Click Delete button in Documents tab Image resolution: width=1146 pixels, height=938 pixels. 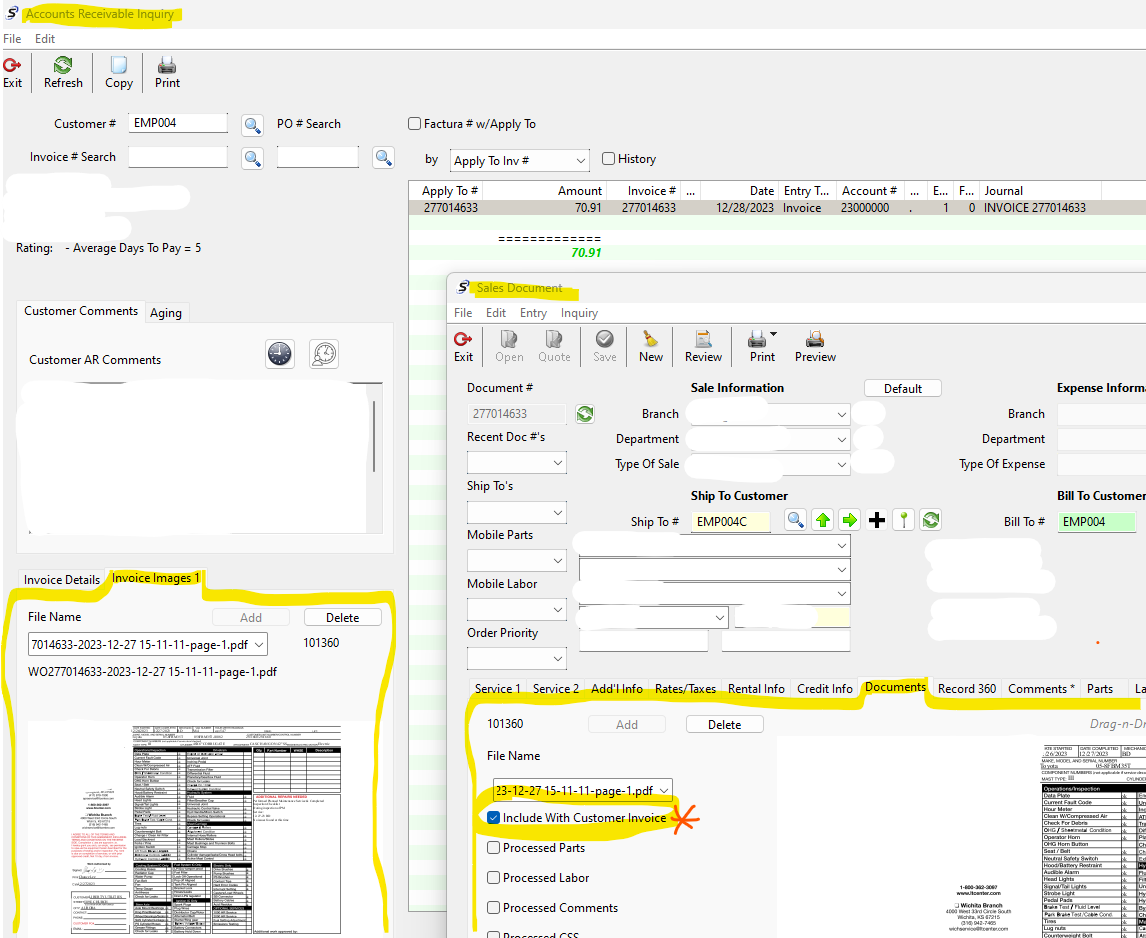(724, 725)
